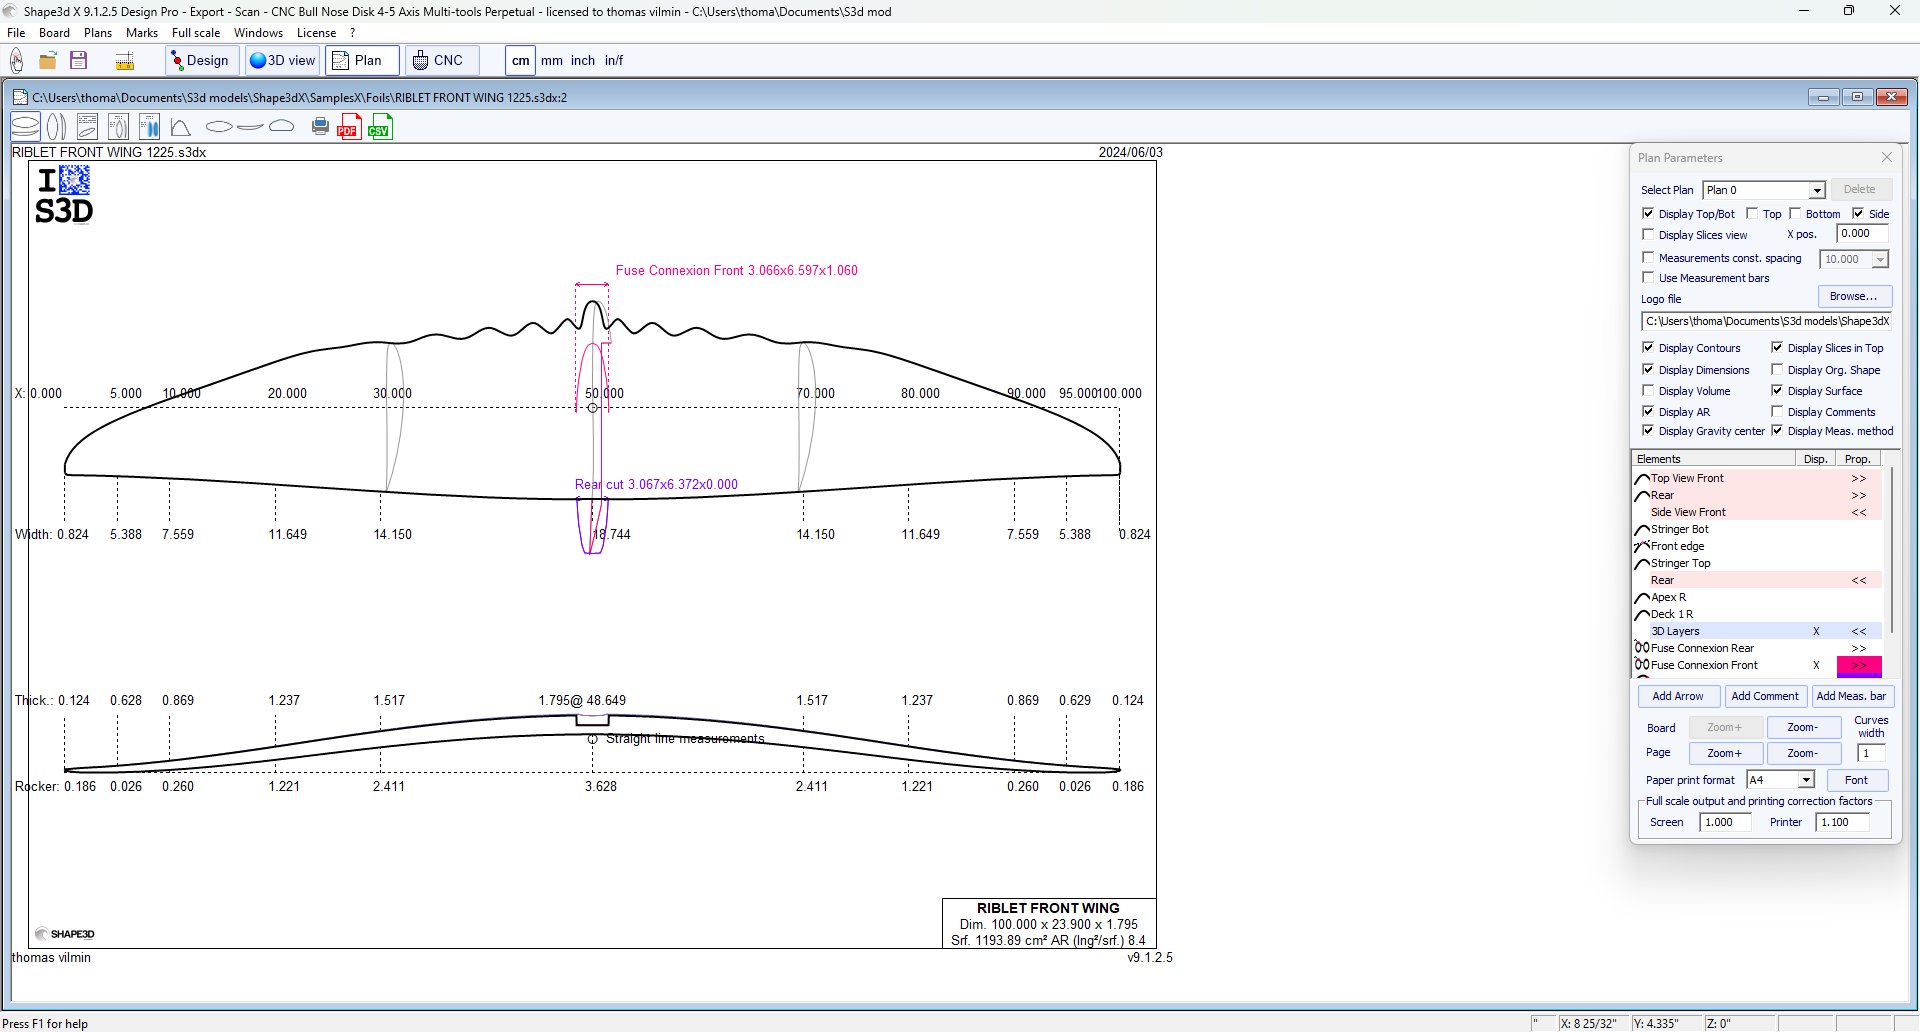Screen dimensions: 1920x1032
Task: Print the plan using the printer icon
Action: 320,126
